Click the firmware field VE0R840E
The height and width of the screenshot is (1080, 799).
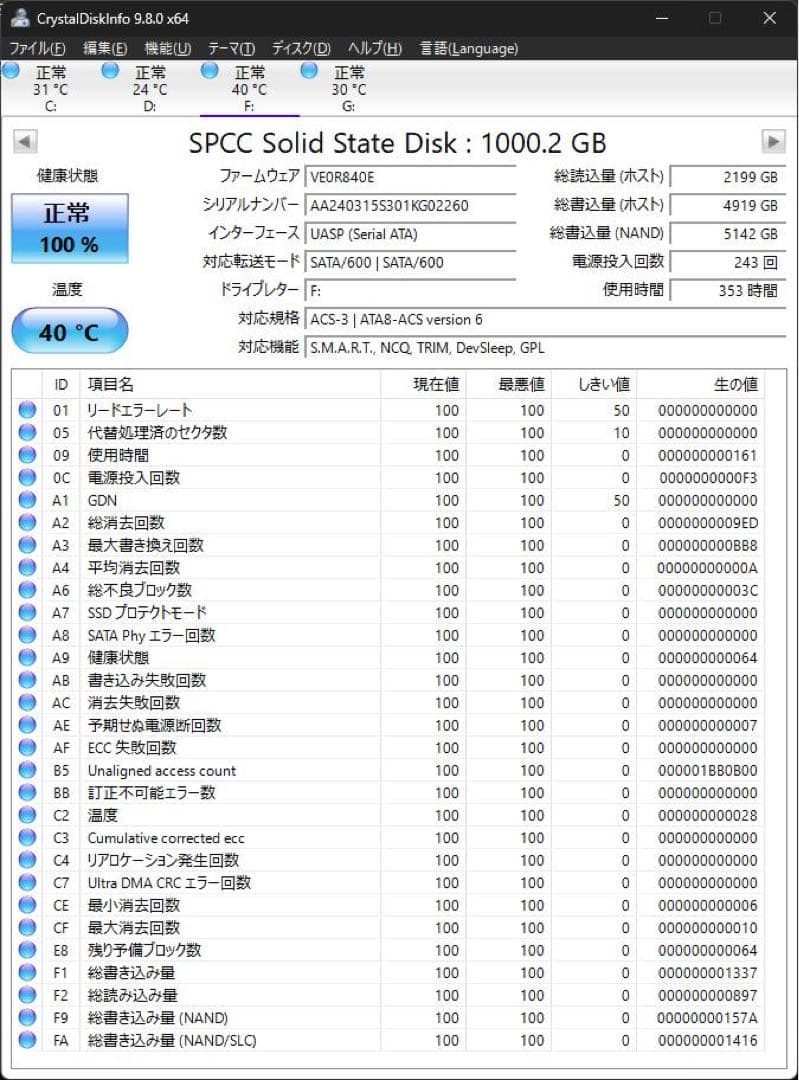pos(410,177)
